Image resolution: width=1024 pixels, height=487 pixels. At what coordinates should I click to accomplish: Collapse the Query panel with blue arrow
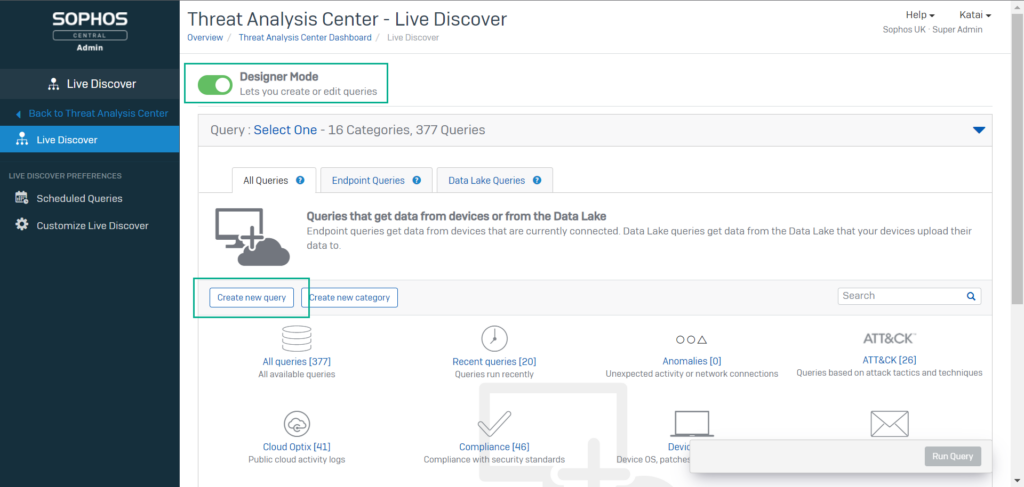[978, 130]
